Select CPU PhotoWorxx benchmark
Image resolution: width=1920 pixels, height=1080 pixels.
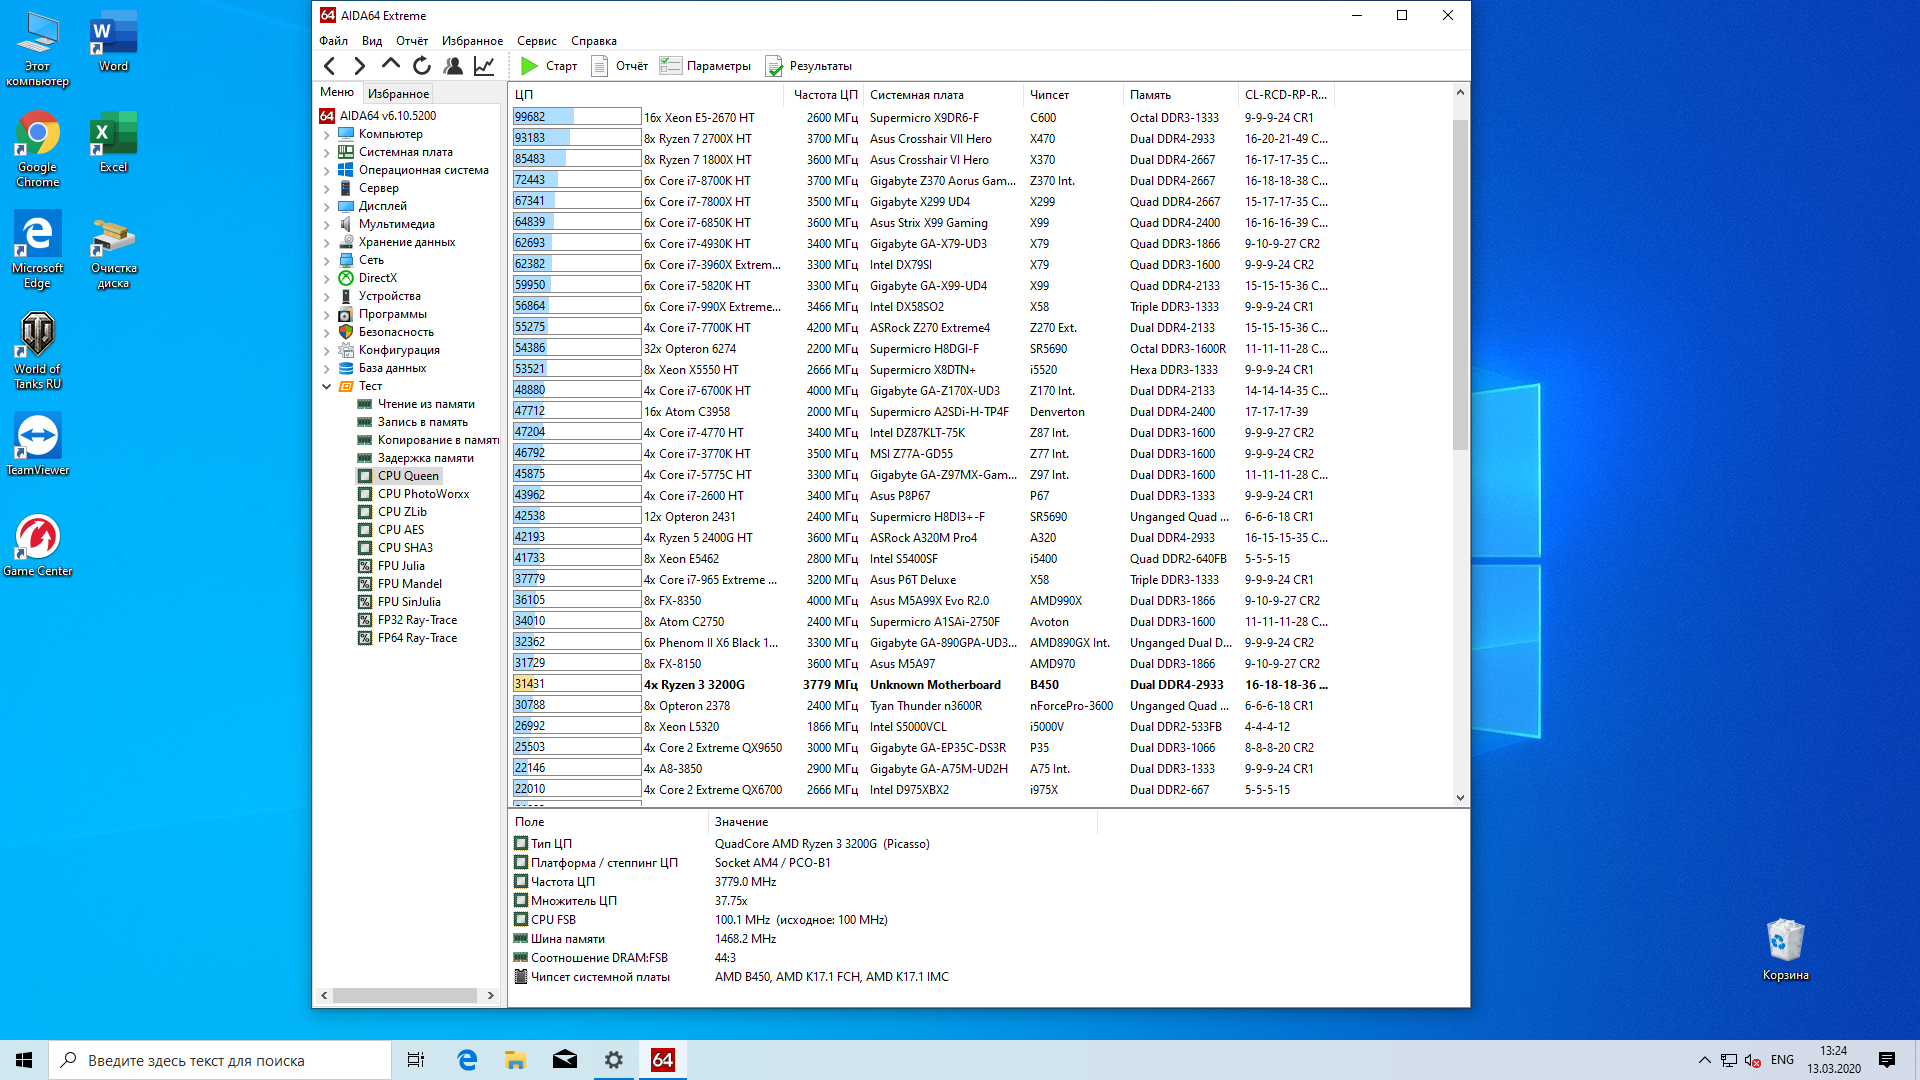click(x=423, y=494)
